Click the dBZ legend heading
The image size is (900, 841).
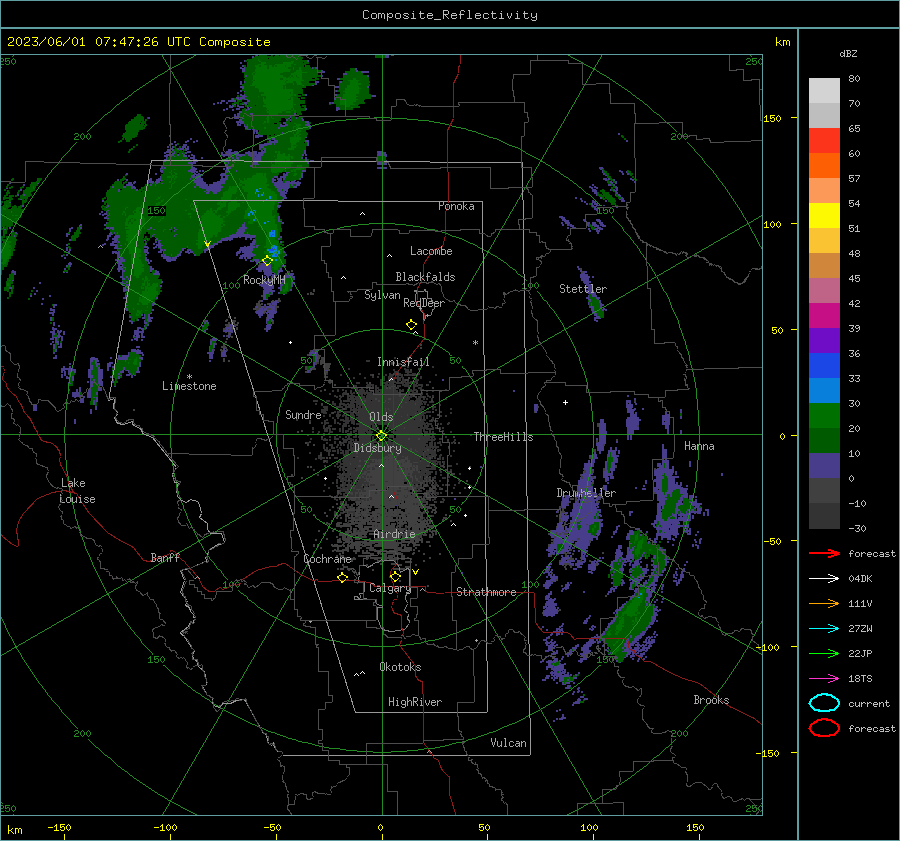pos(848,53)
